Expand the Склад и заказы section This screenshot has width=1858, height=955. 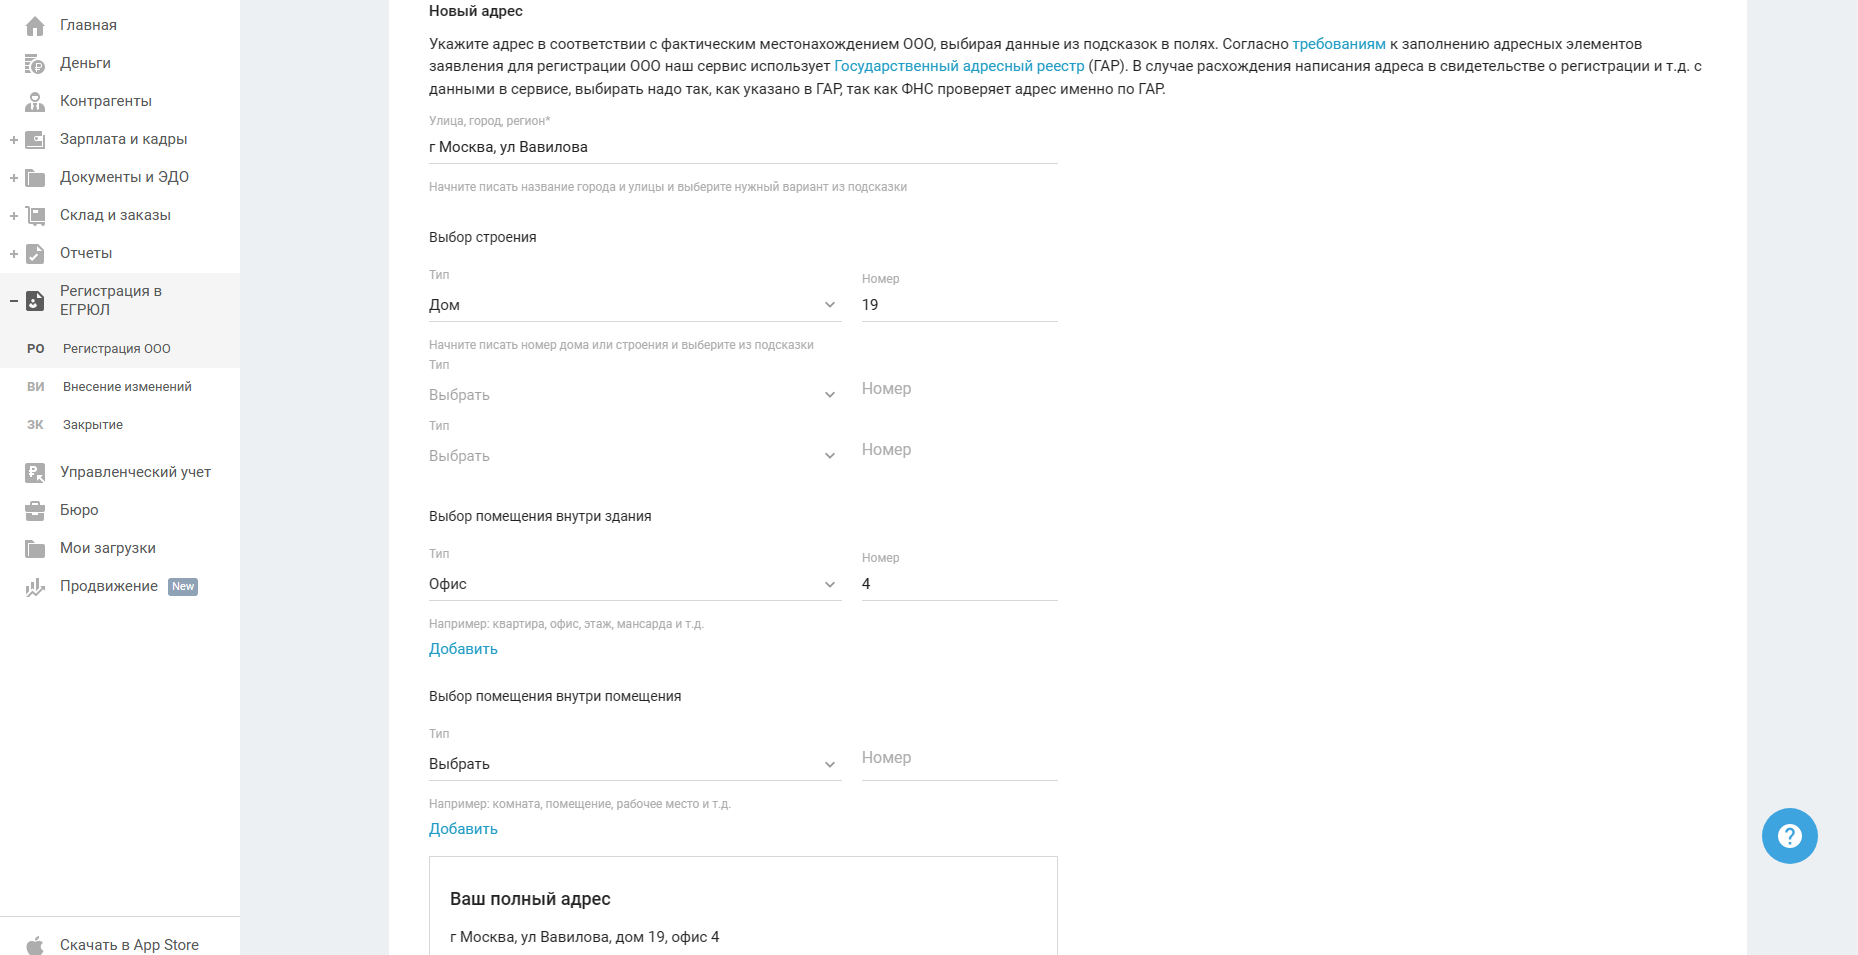pyautogui.click(x=14, y=216)
